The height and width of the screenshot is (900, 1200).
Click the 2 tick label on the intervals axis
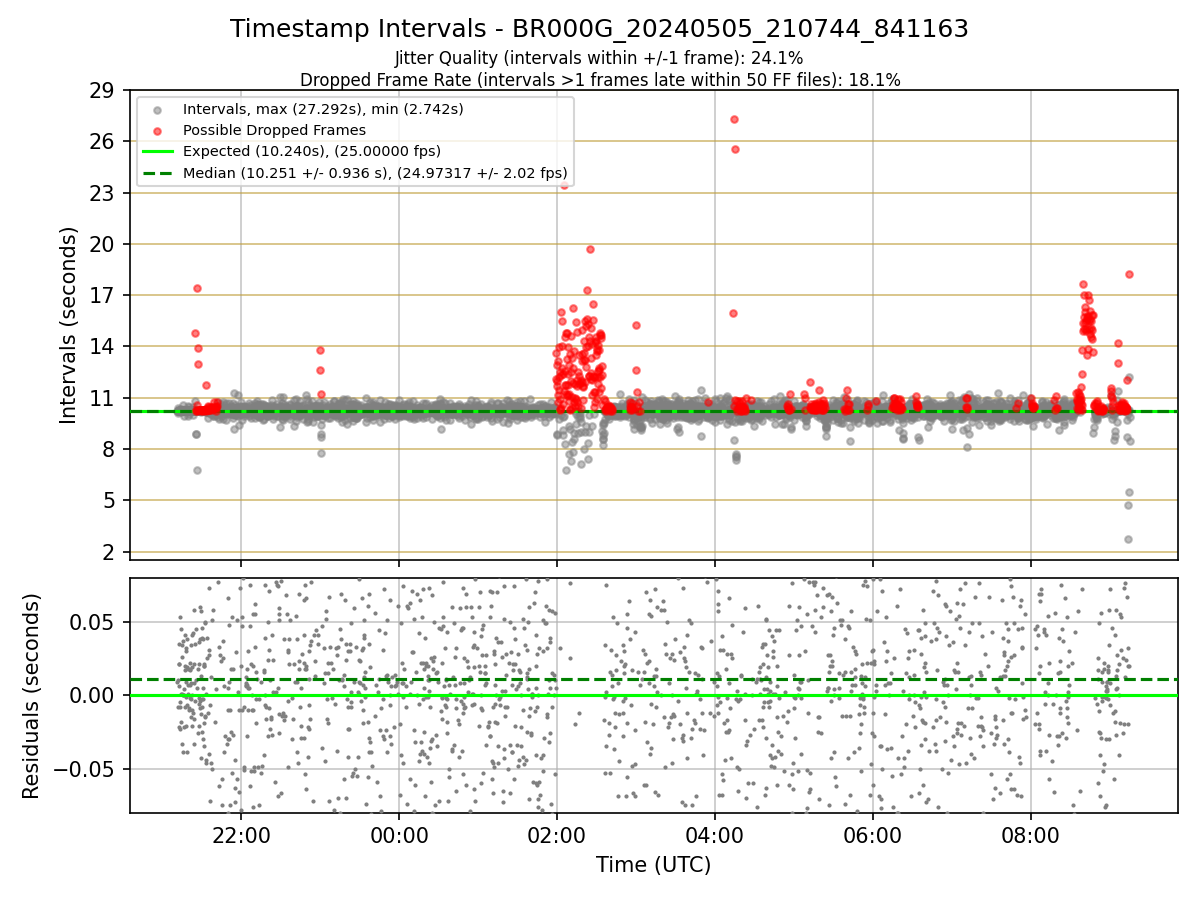[109, 552]
